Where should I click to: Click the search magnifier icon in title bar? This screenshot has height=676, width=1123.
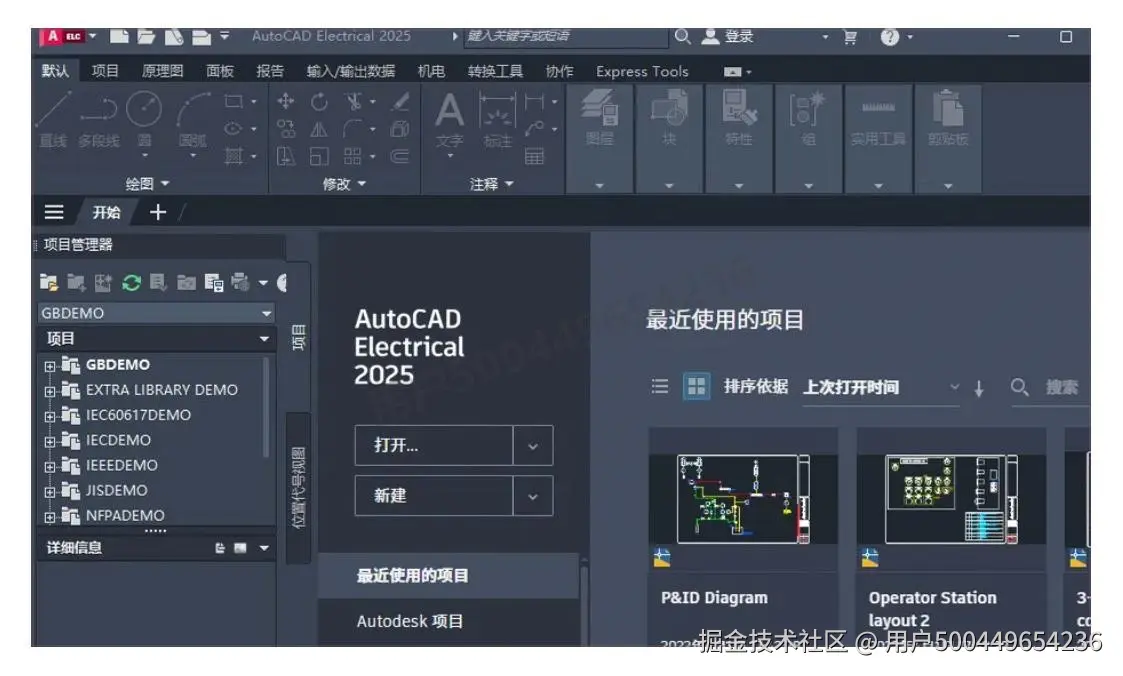tap(683, 36)
